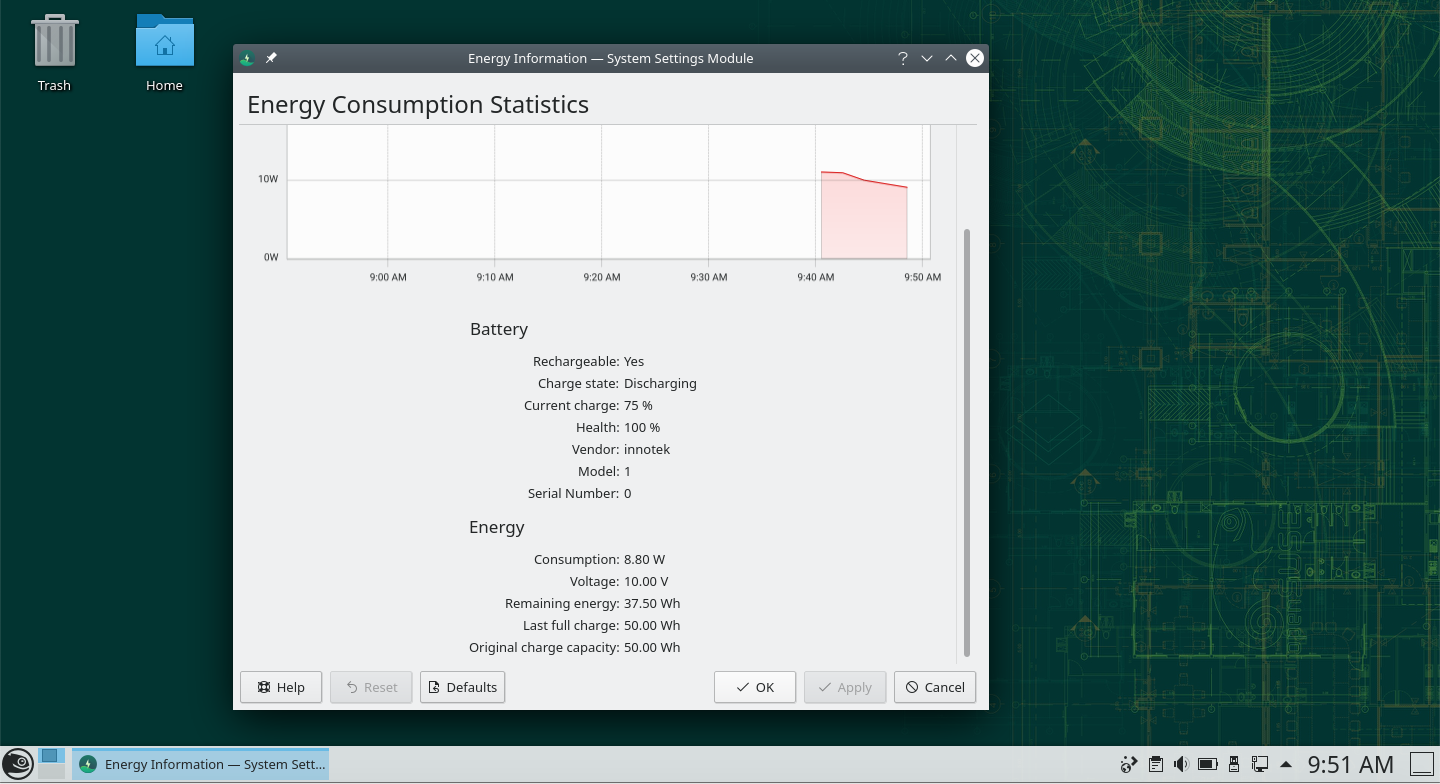The width and height of the screenshot is (1440, 784).
Task: Click the question mark help title button
Action: point(903,58)
